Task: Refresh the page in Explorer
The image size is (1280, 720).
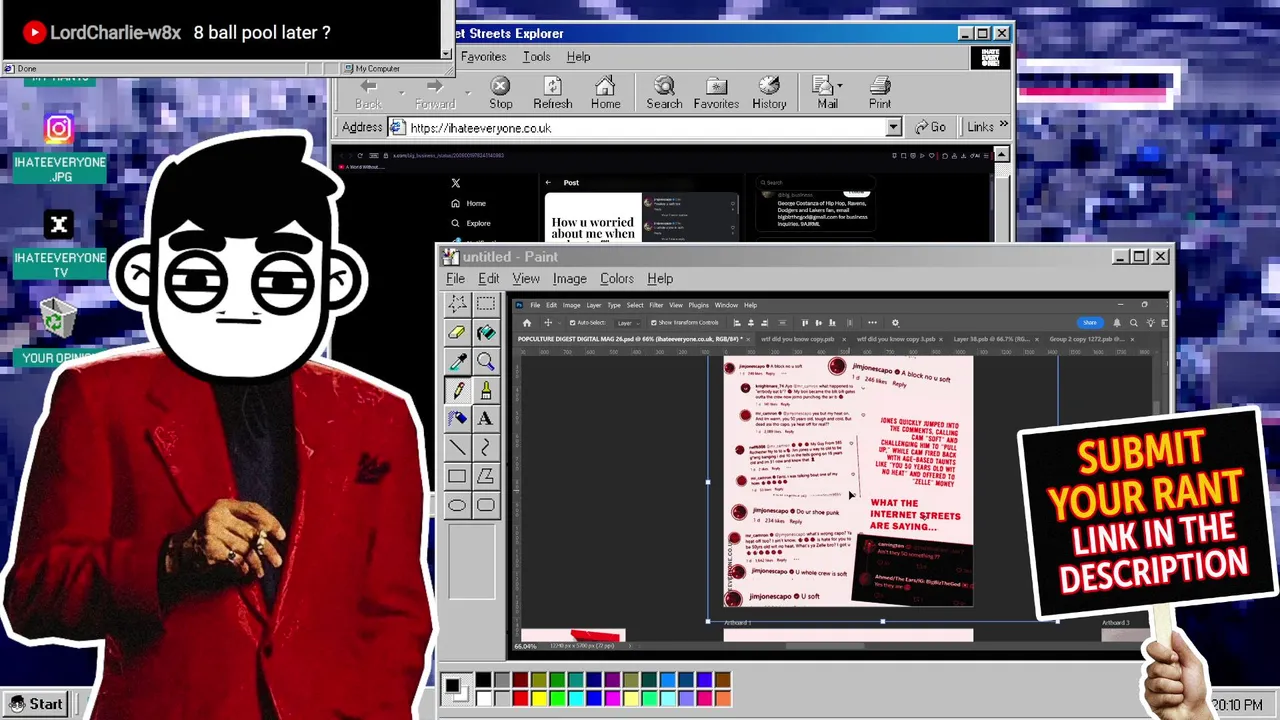Action: (552, 94)
